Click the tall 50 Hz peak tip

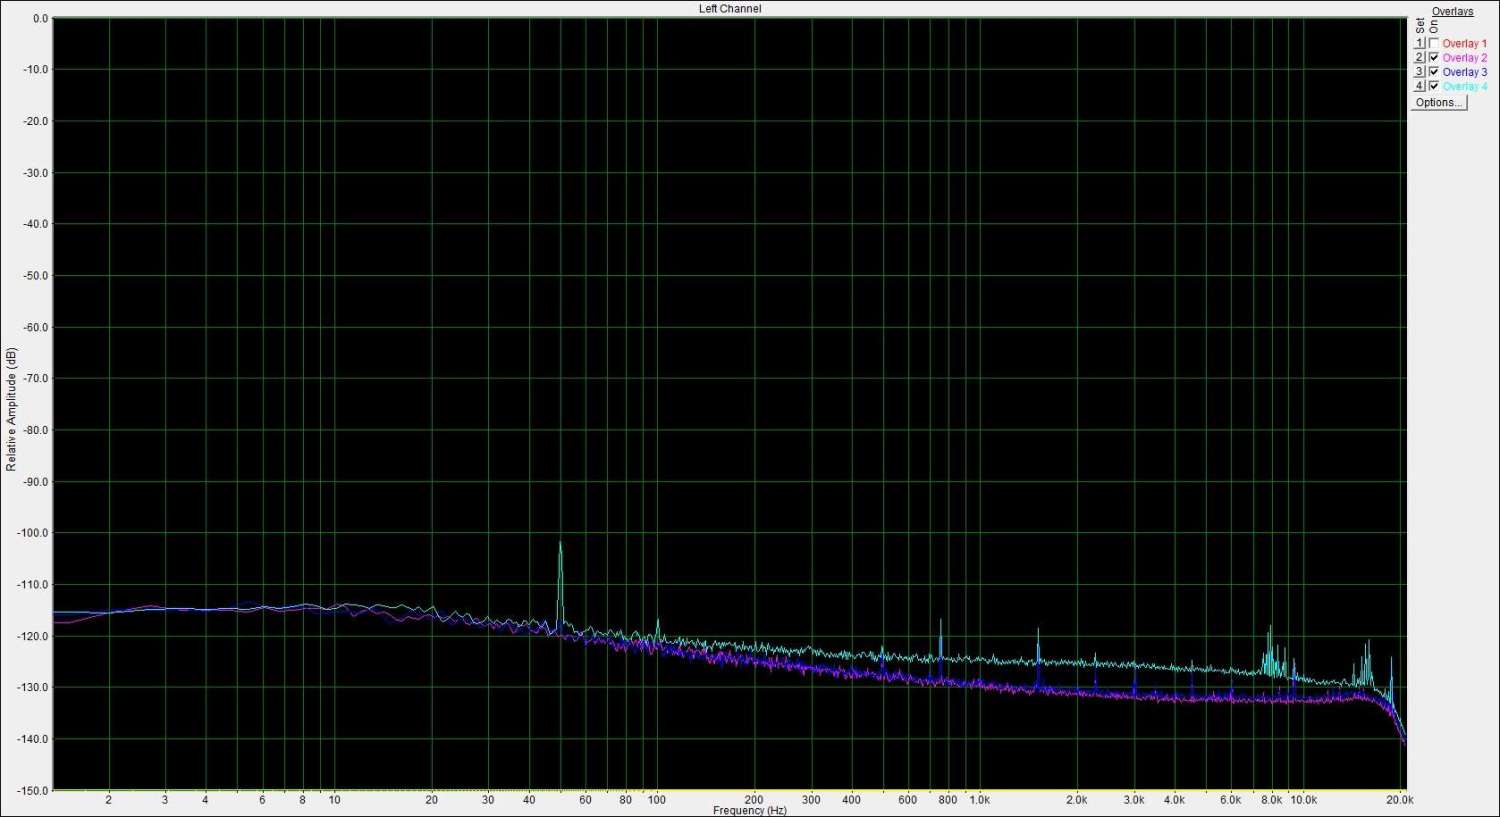click(560, 543)
